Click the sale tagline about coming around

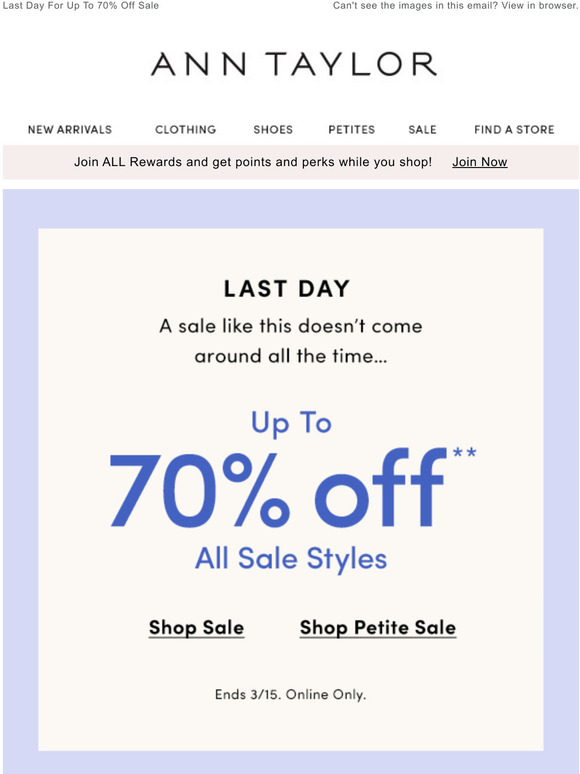(291, 341)
